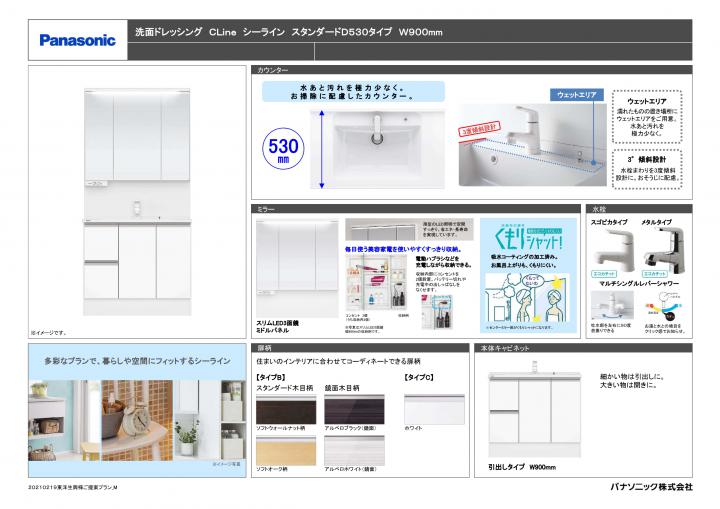Click the カウンター section header
720x509 pixels.
coord(472,70)
